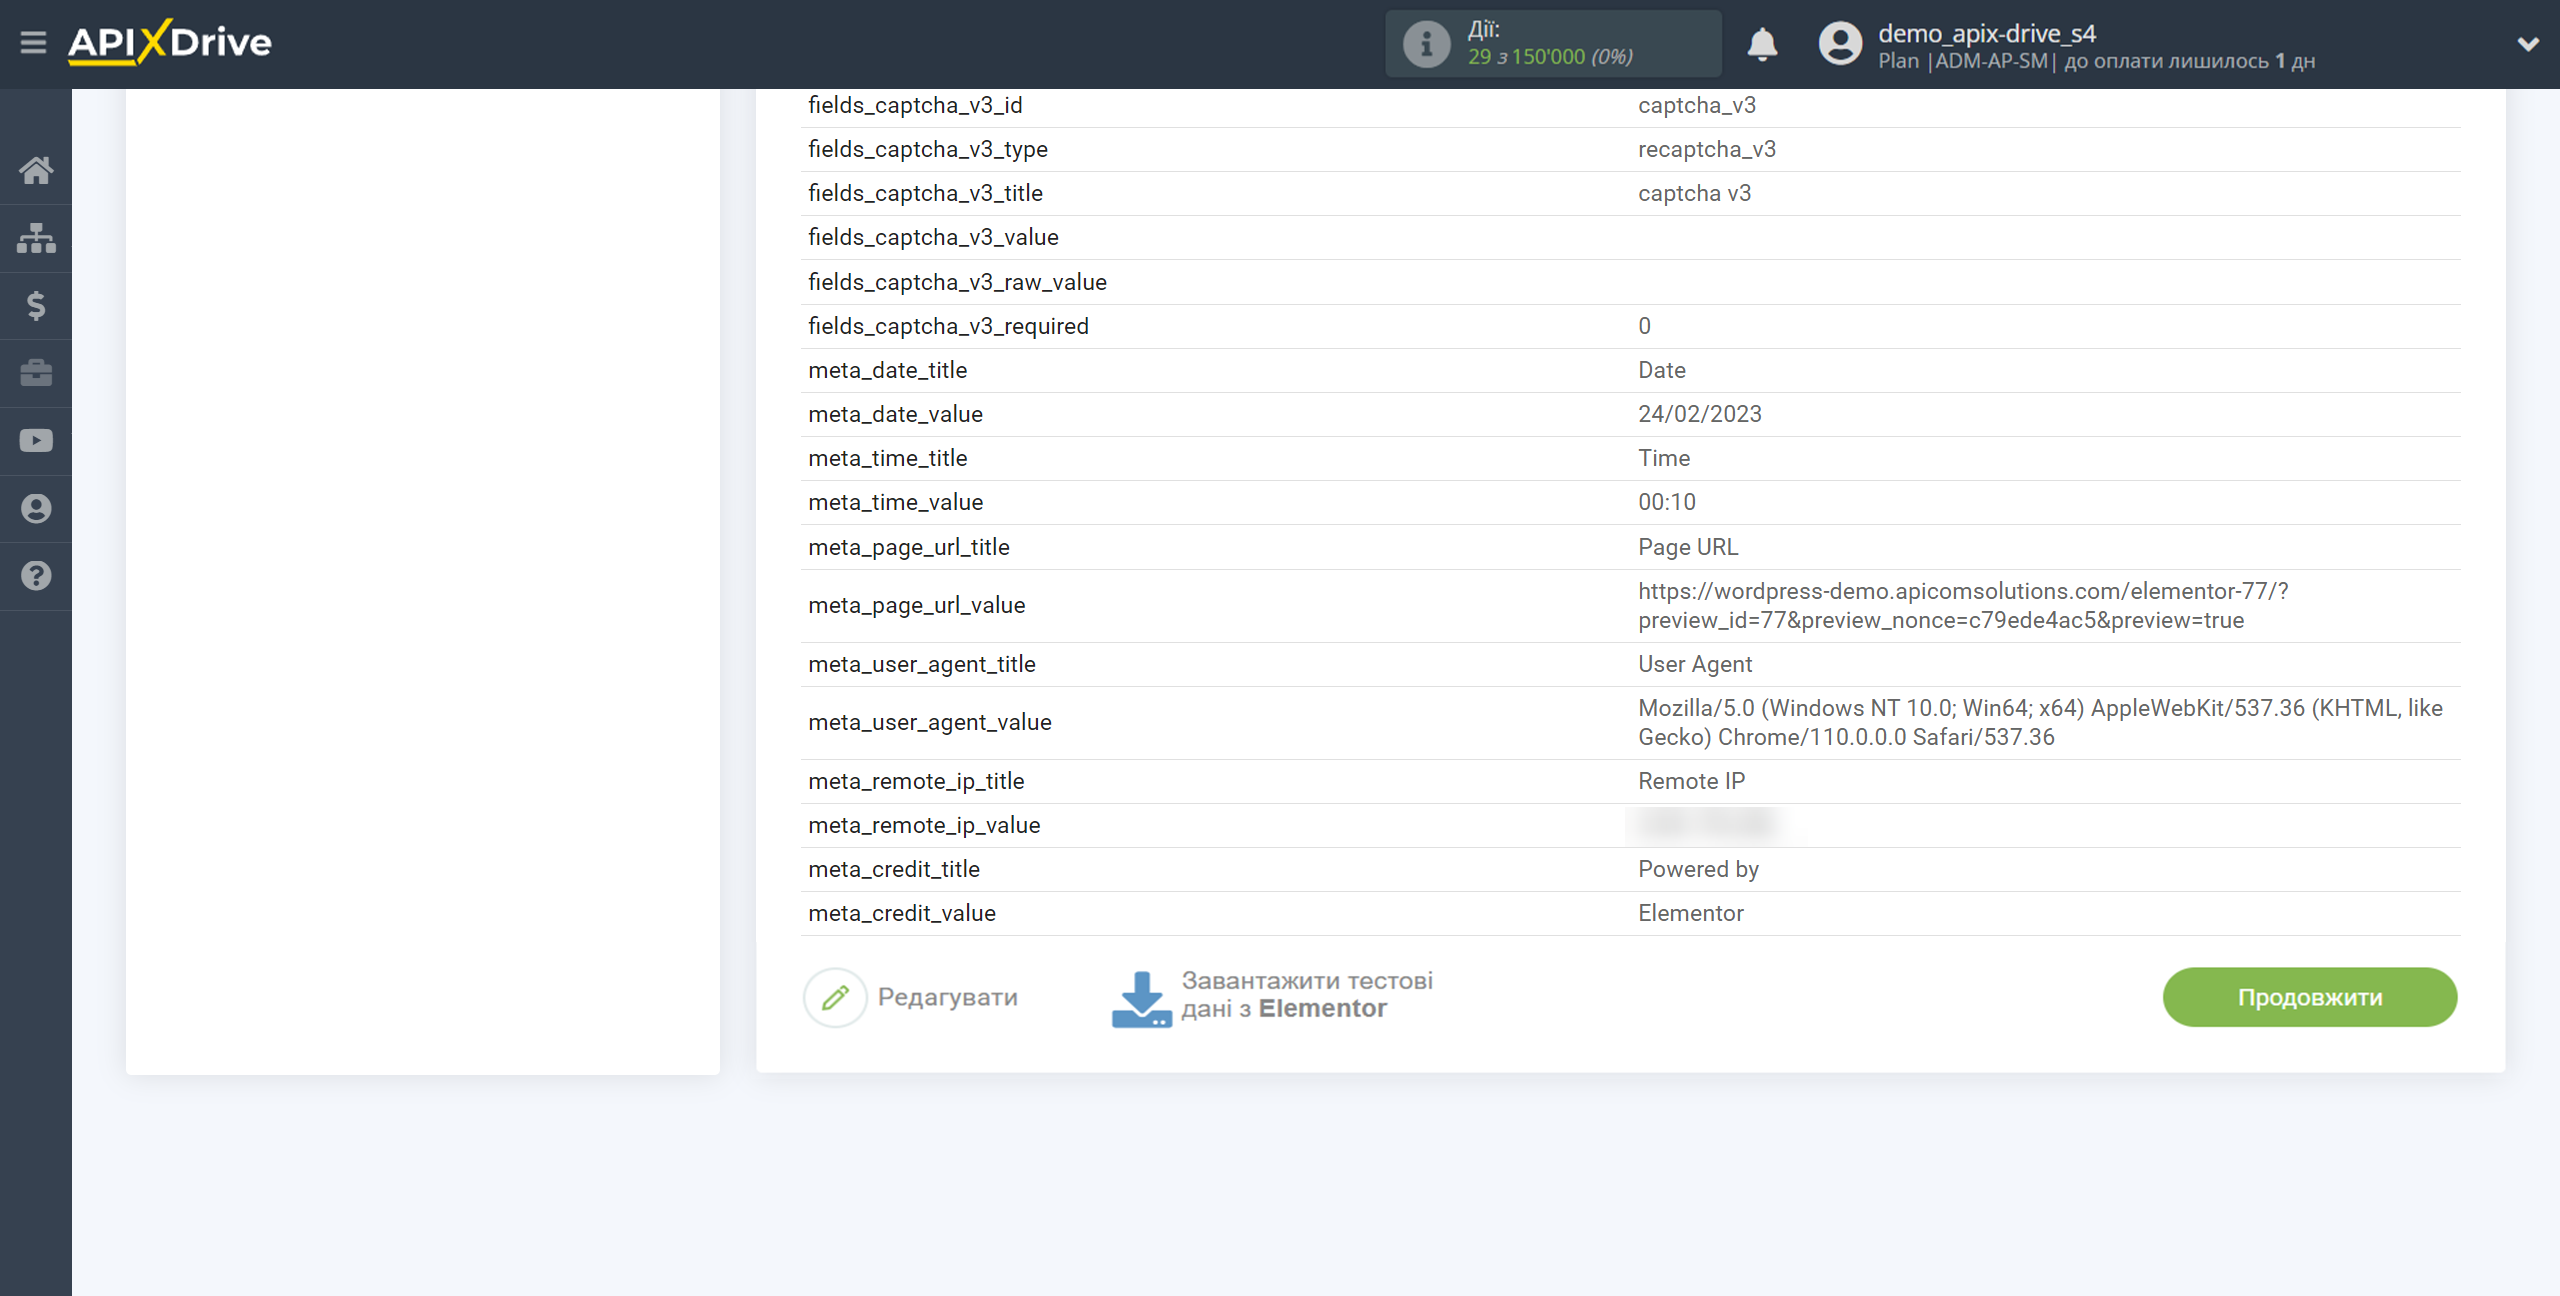Expand the account dropdown chevron
The height and width of the screenshot is (1296, 2560).
coord(2528,44)
